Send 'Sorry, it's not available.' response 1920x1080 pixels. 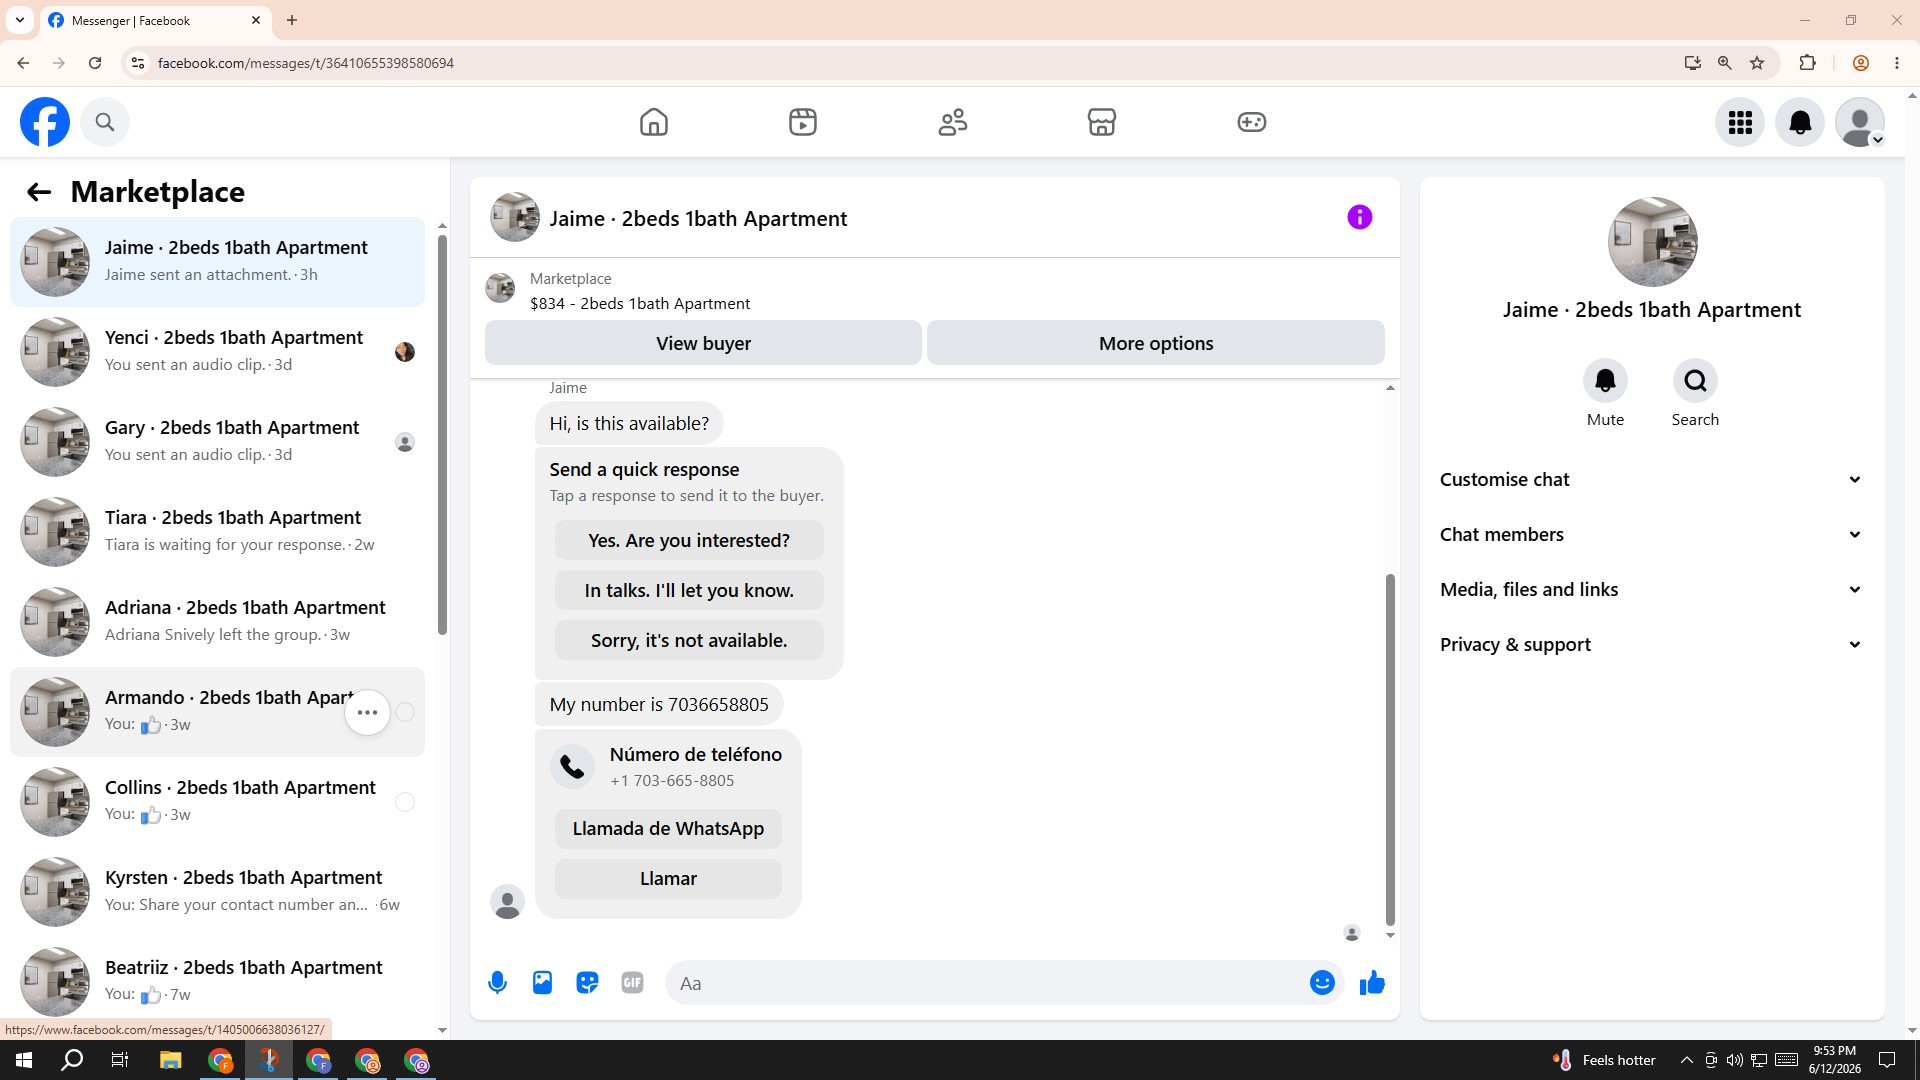pyautogui.click(x=689, y=640)
